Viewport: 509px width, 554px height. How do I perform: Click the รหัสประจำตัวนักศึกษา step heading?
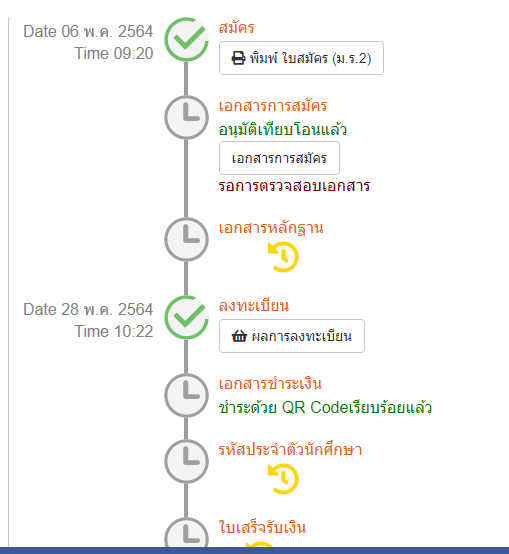(290, 450)
